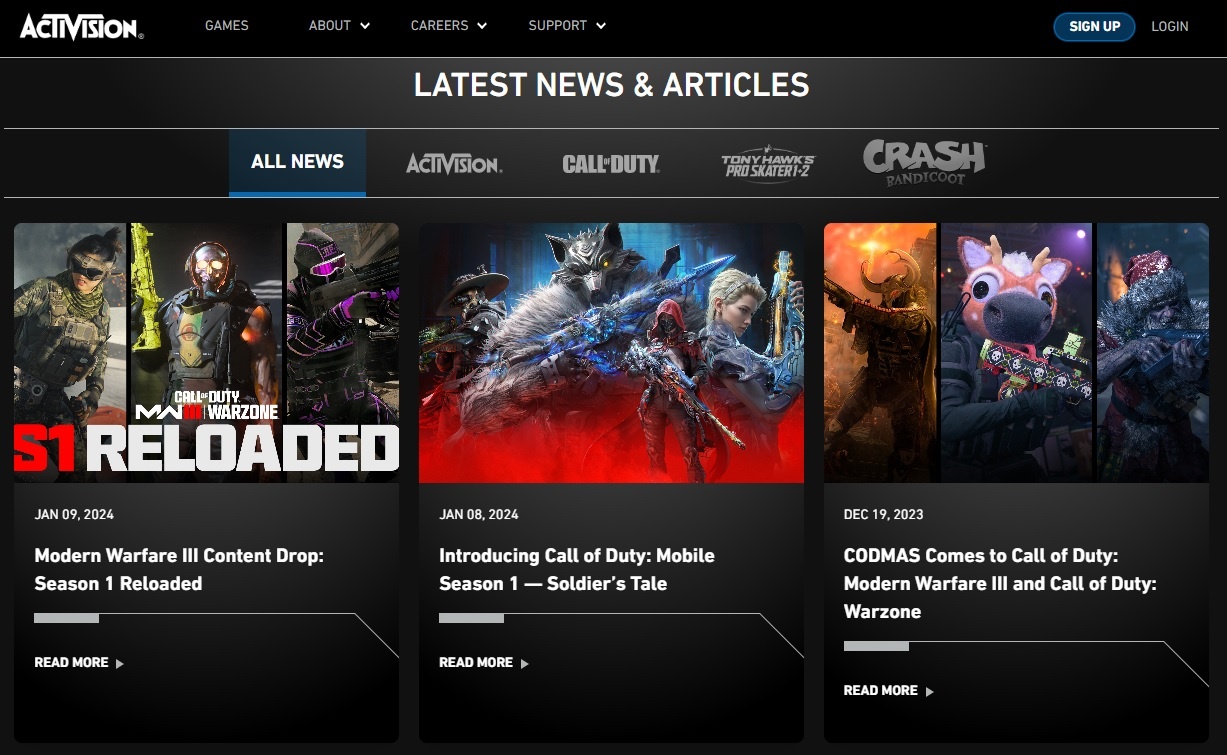Open Introducing Call of Duty: Mobile headline
The image size is (1227, 755).
point(576,569)
